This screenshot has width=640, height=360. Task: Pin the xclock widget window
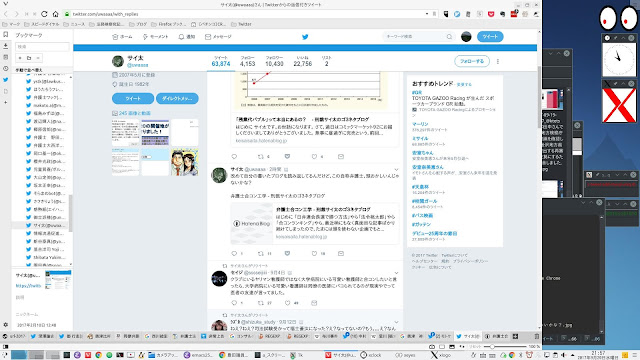pos(616,38)
